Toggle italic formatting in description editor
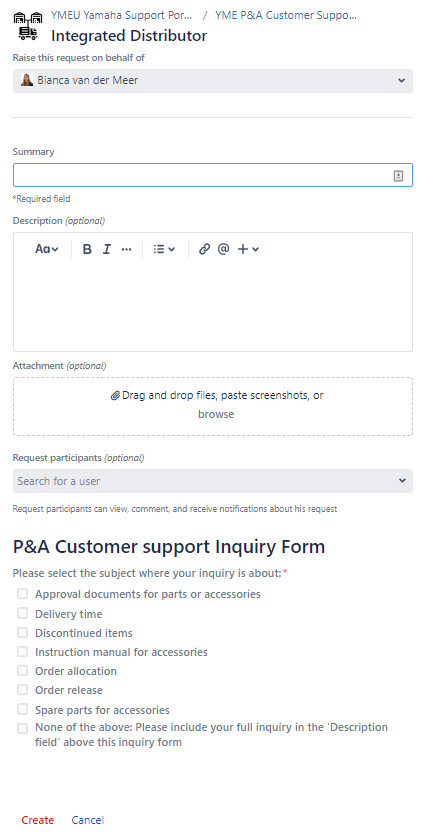The width and height of the screenshot is (431, 832). tap(107, 249)
